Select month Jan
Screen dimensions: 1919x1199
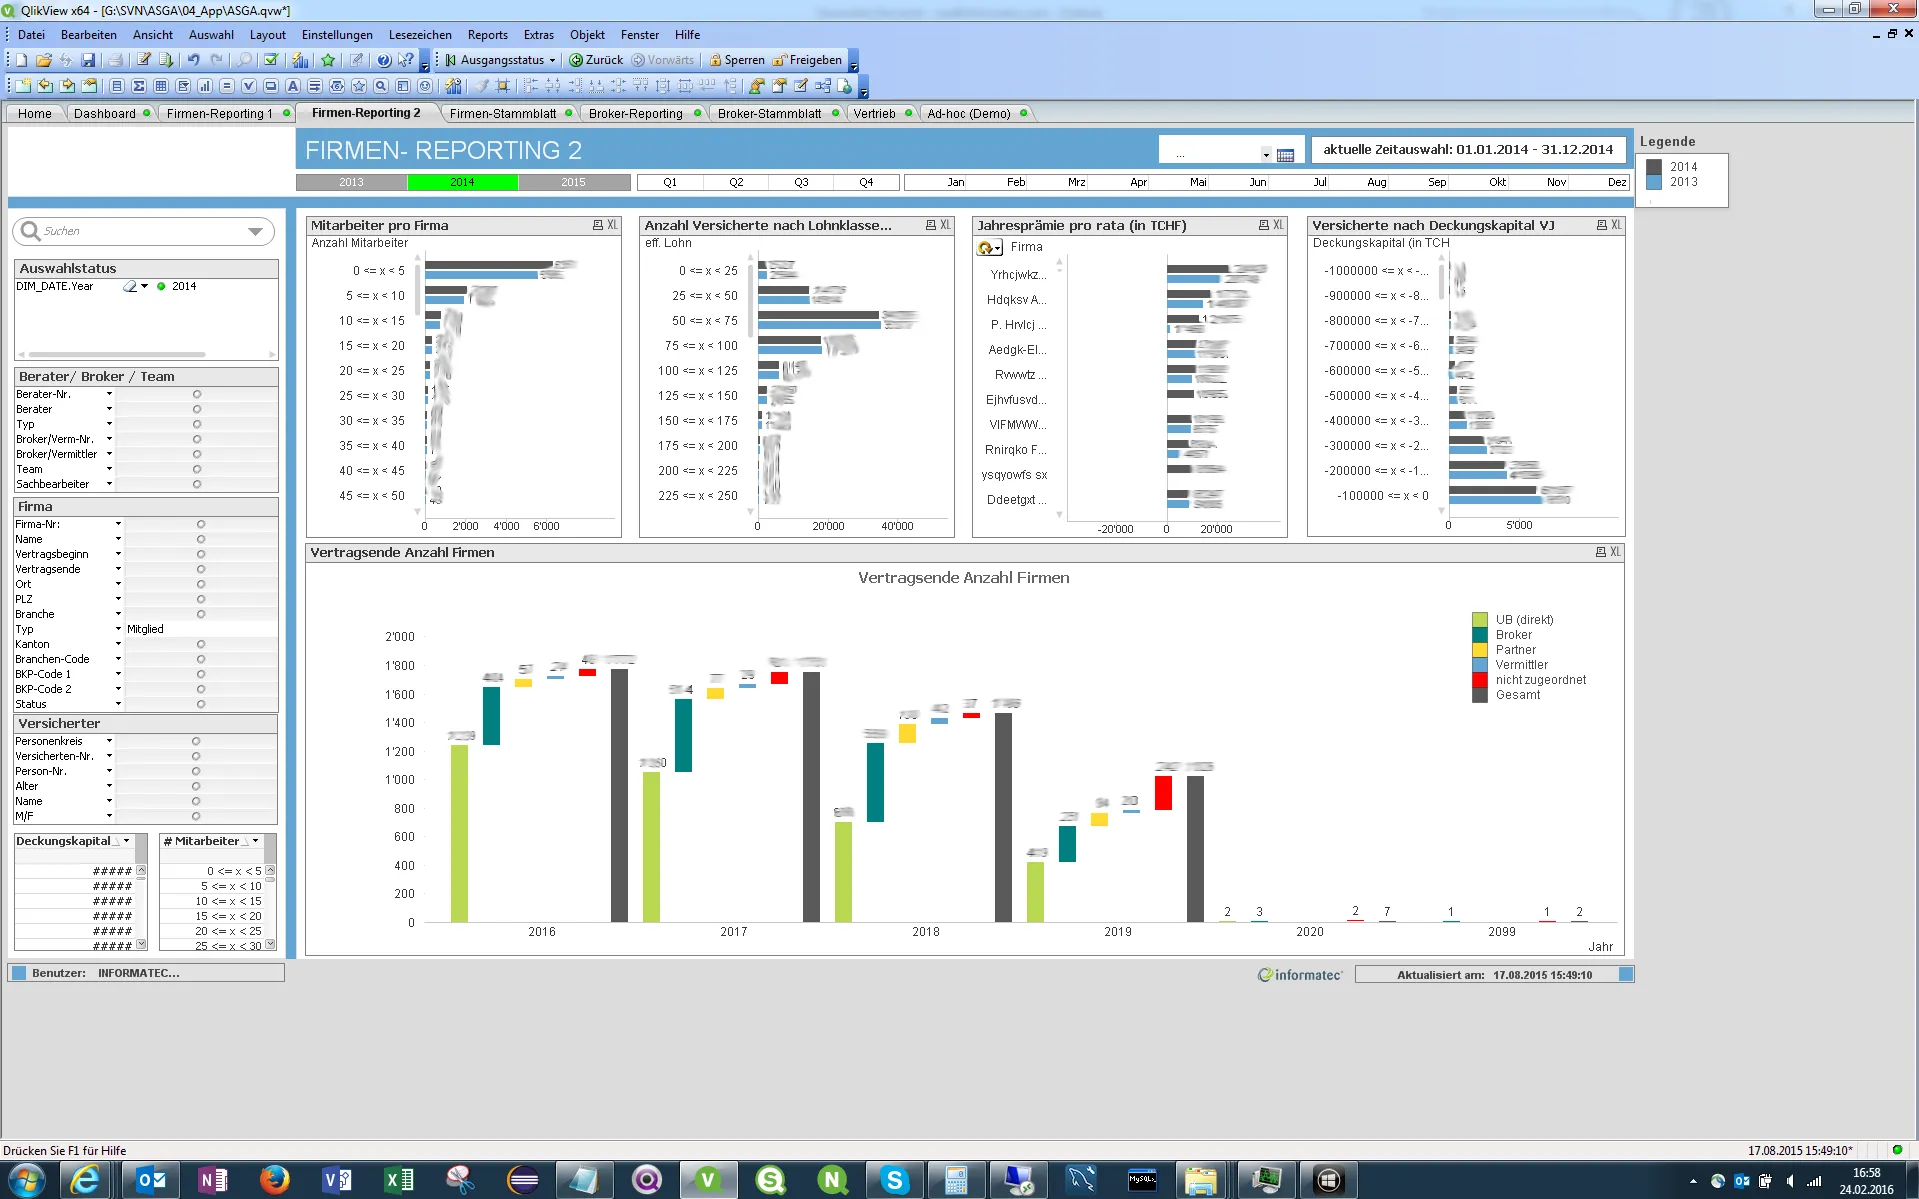pyautogui.click(x=956, y=182)
